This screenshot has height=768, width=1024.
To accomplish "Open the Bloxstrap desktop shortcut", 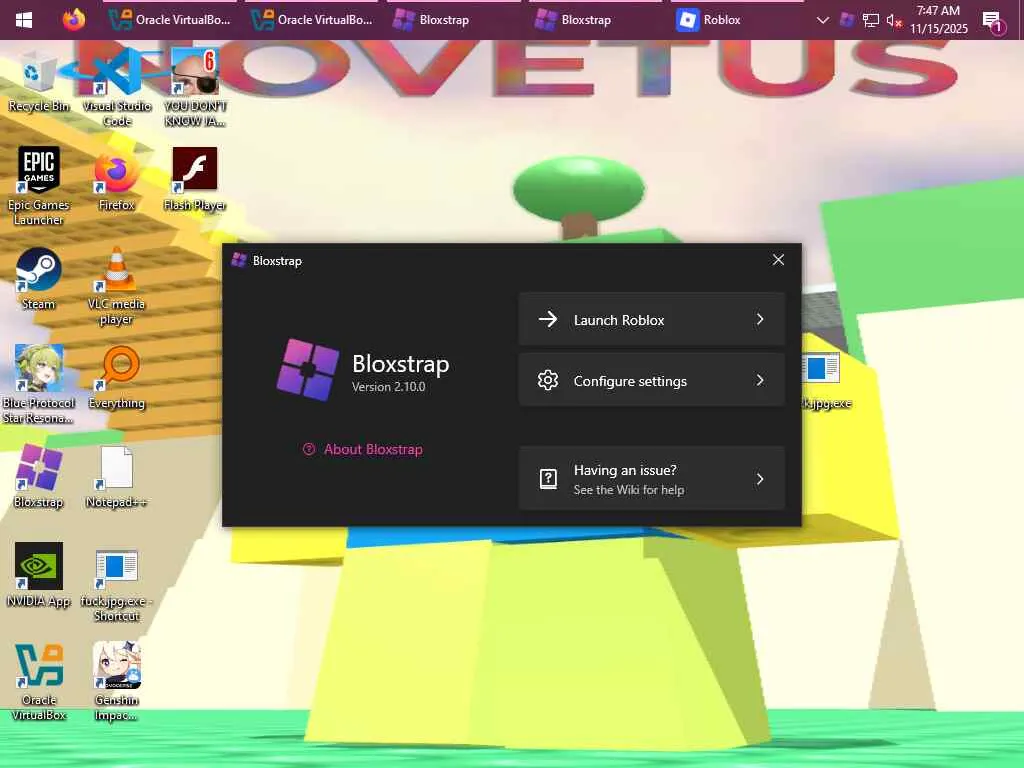I will click(x=39, y=477).
